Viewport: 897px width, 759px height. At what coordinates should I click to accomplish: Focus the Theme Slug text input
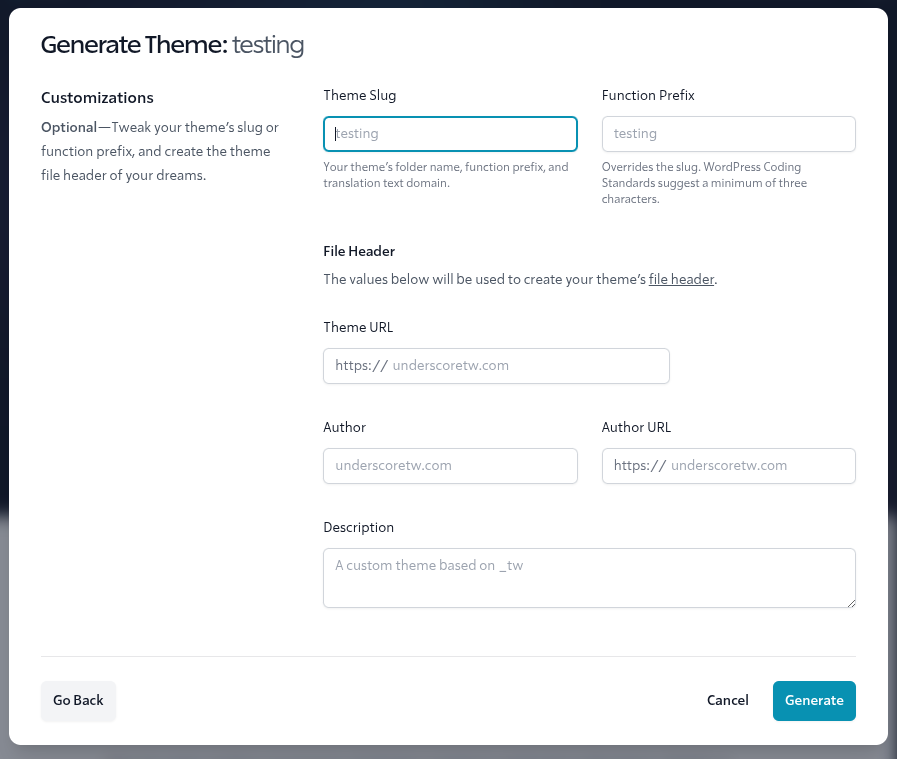(x=450, y=134)
